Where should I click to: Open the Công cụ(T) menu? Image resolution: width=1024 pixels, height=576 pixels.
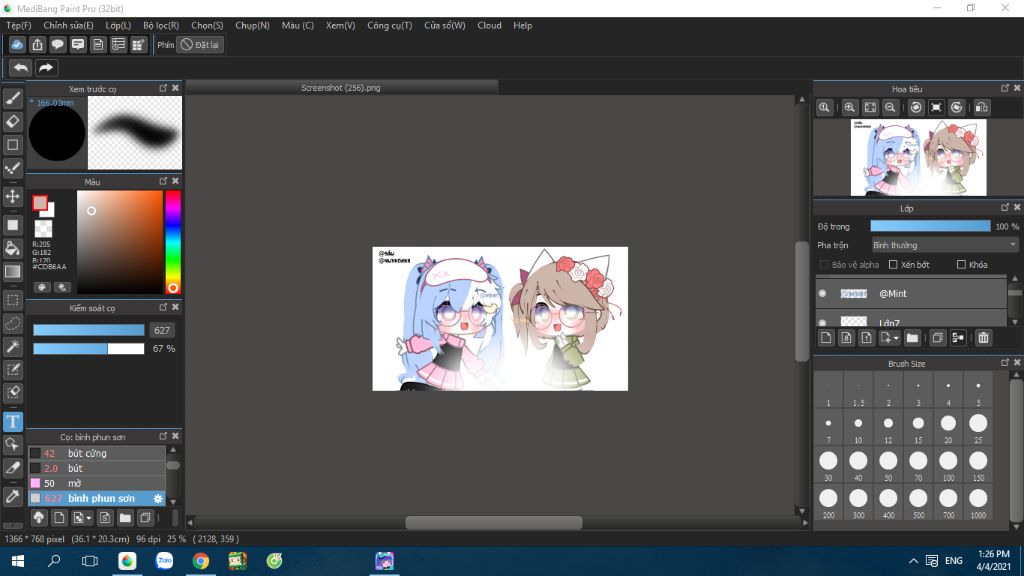coord(389,25)
